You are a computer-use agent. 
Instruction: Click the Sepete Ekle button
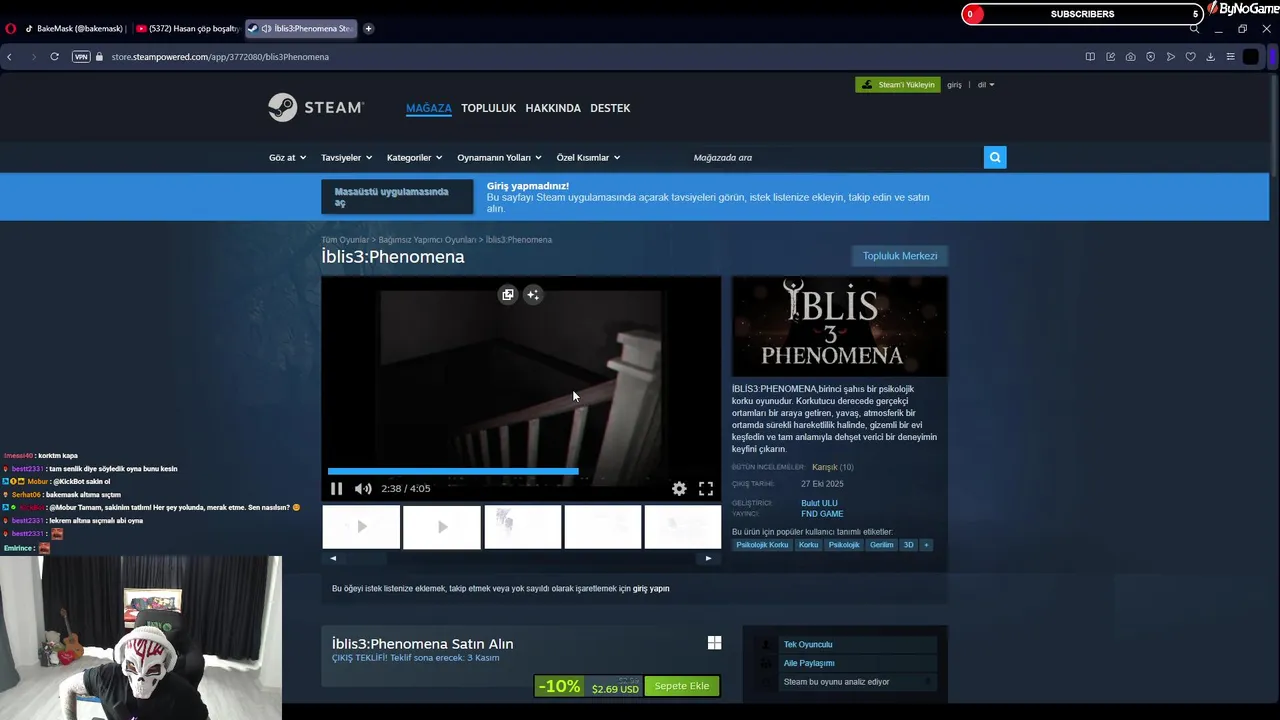681,686
